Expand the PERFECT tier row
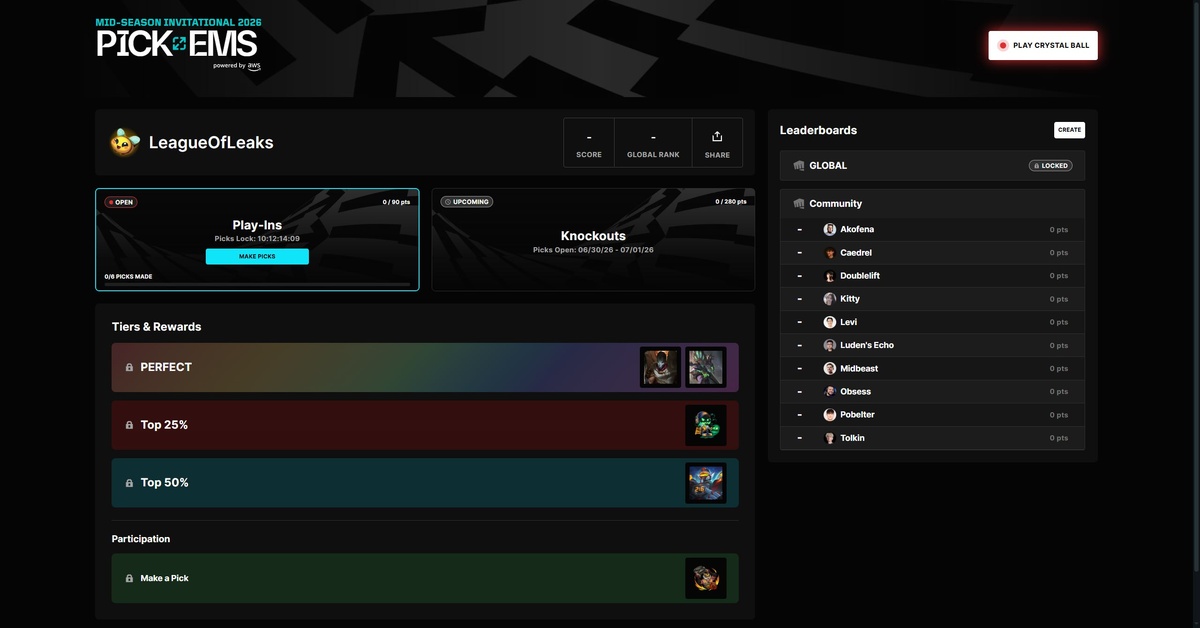The height and width of the screenshot is (628, 1200). click(x=425, y=368)
